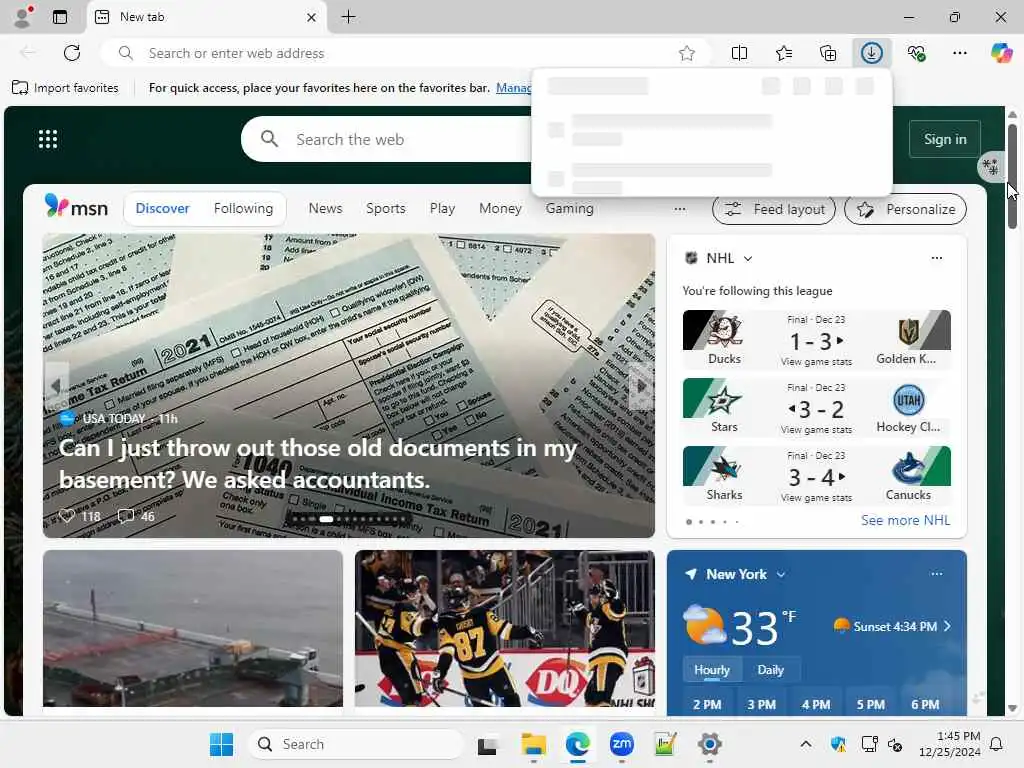Open a new tab with plus button

click(x=349, y=17)
